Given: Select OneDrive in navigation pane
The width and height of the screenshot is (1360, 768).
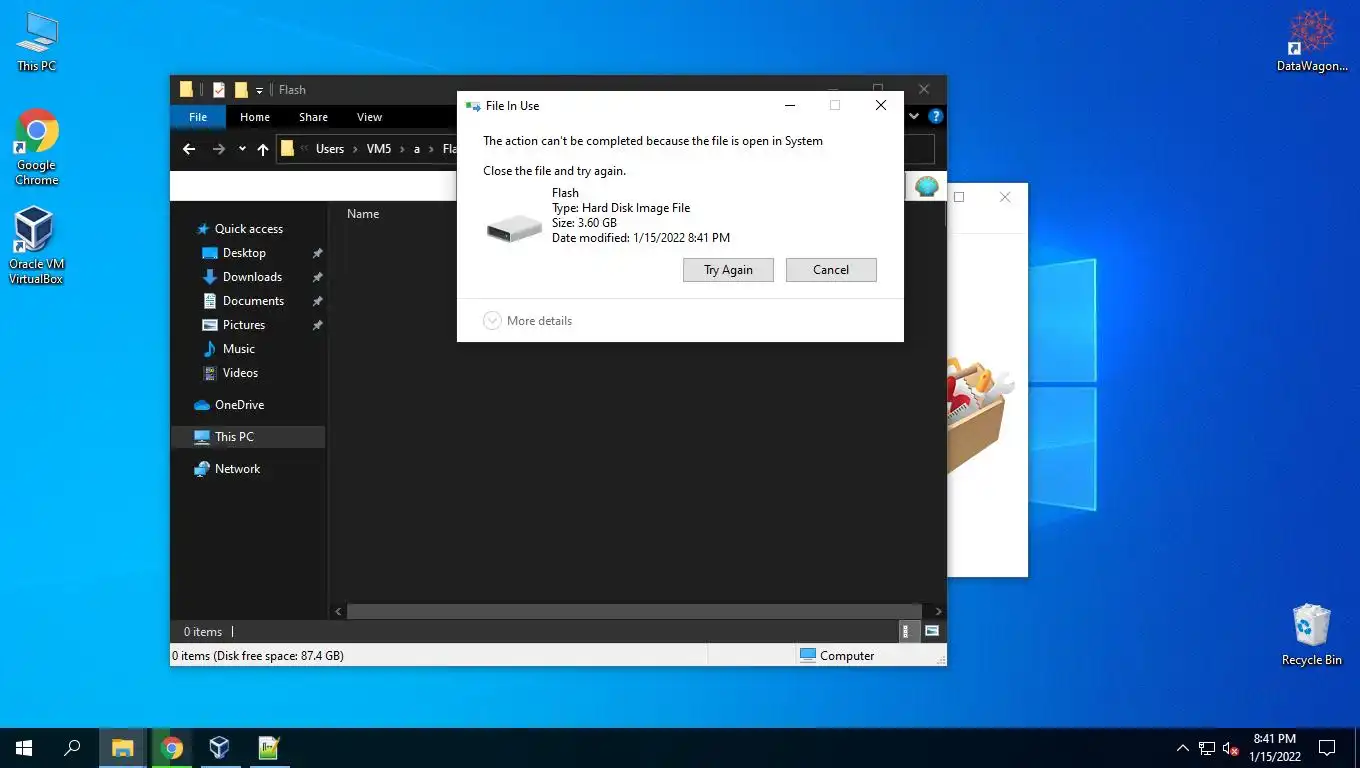Looking at the screenshot, I should 239,405.
